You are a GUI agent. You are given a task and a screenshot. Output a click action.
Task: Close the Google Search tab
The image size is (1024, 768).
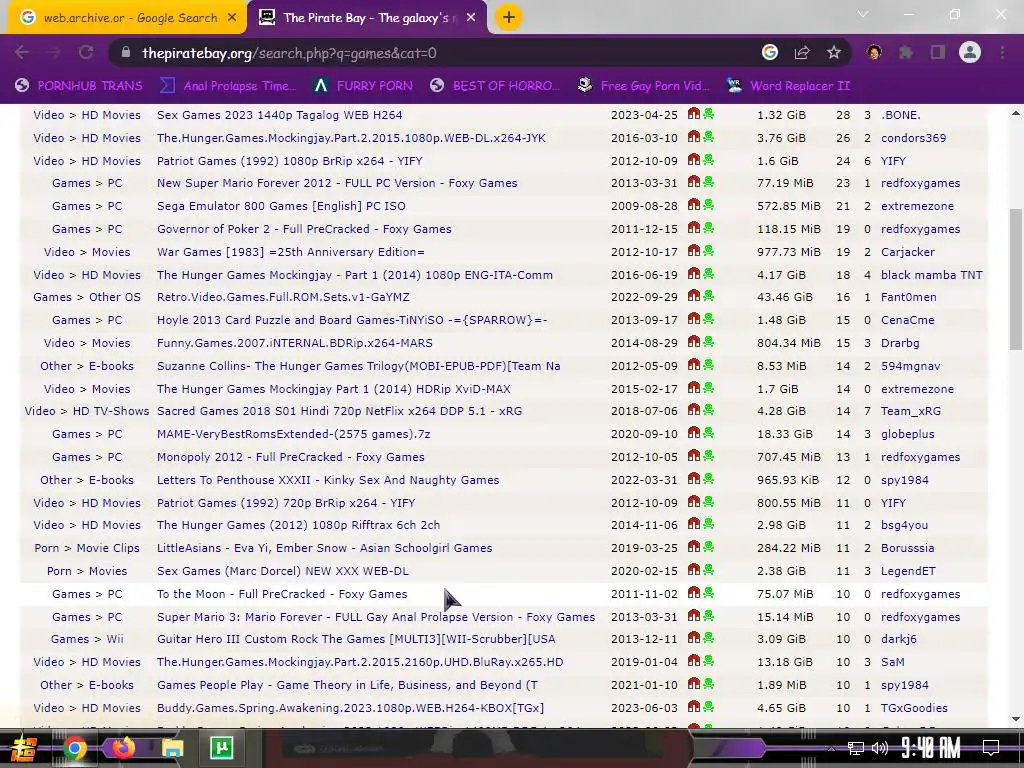(232, 18)
